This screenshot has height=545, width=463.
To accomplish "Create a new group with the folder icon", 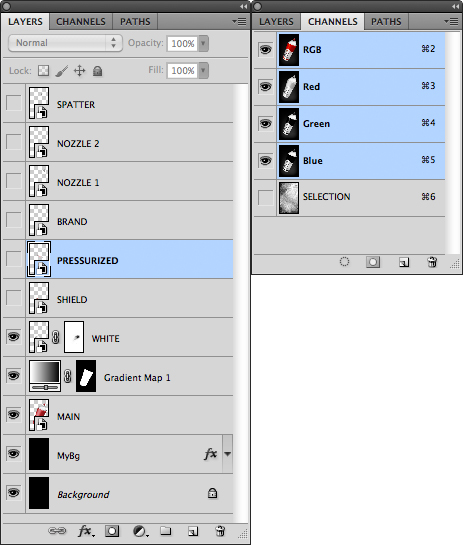I will (165, 531).
